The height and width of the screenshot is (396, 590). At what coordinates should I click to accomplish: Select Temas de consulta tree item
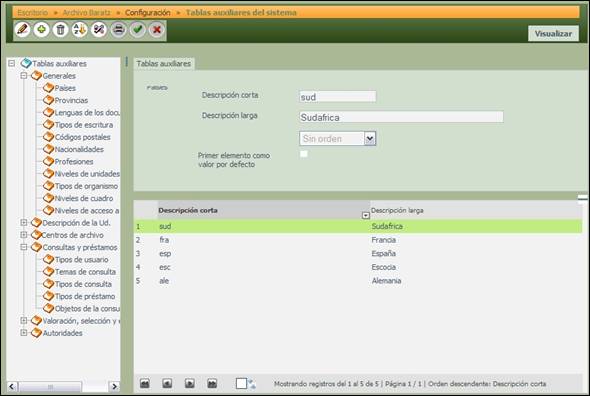[x=85, y=271]
